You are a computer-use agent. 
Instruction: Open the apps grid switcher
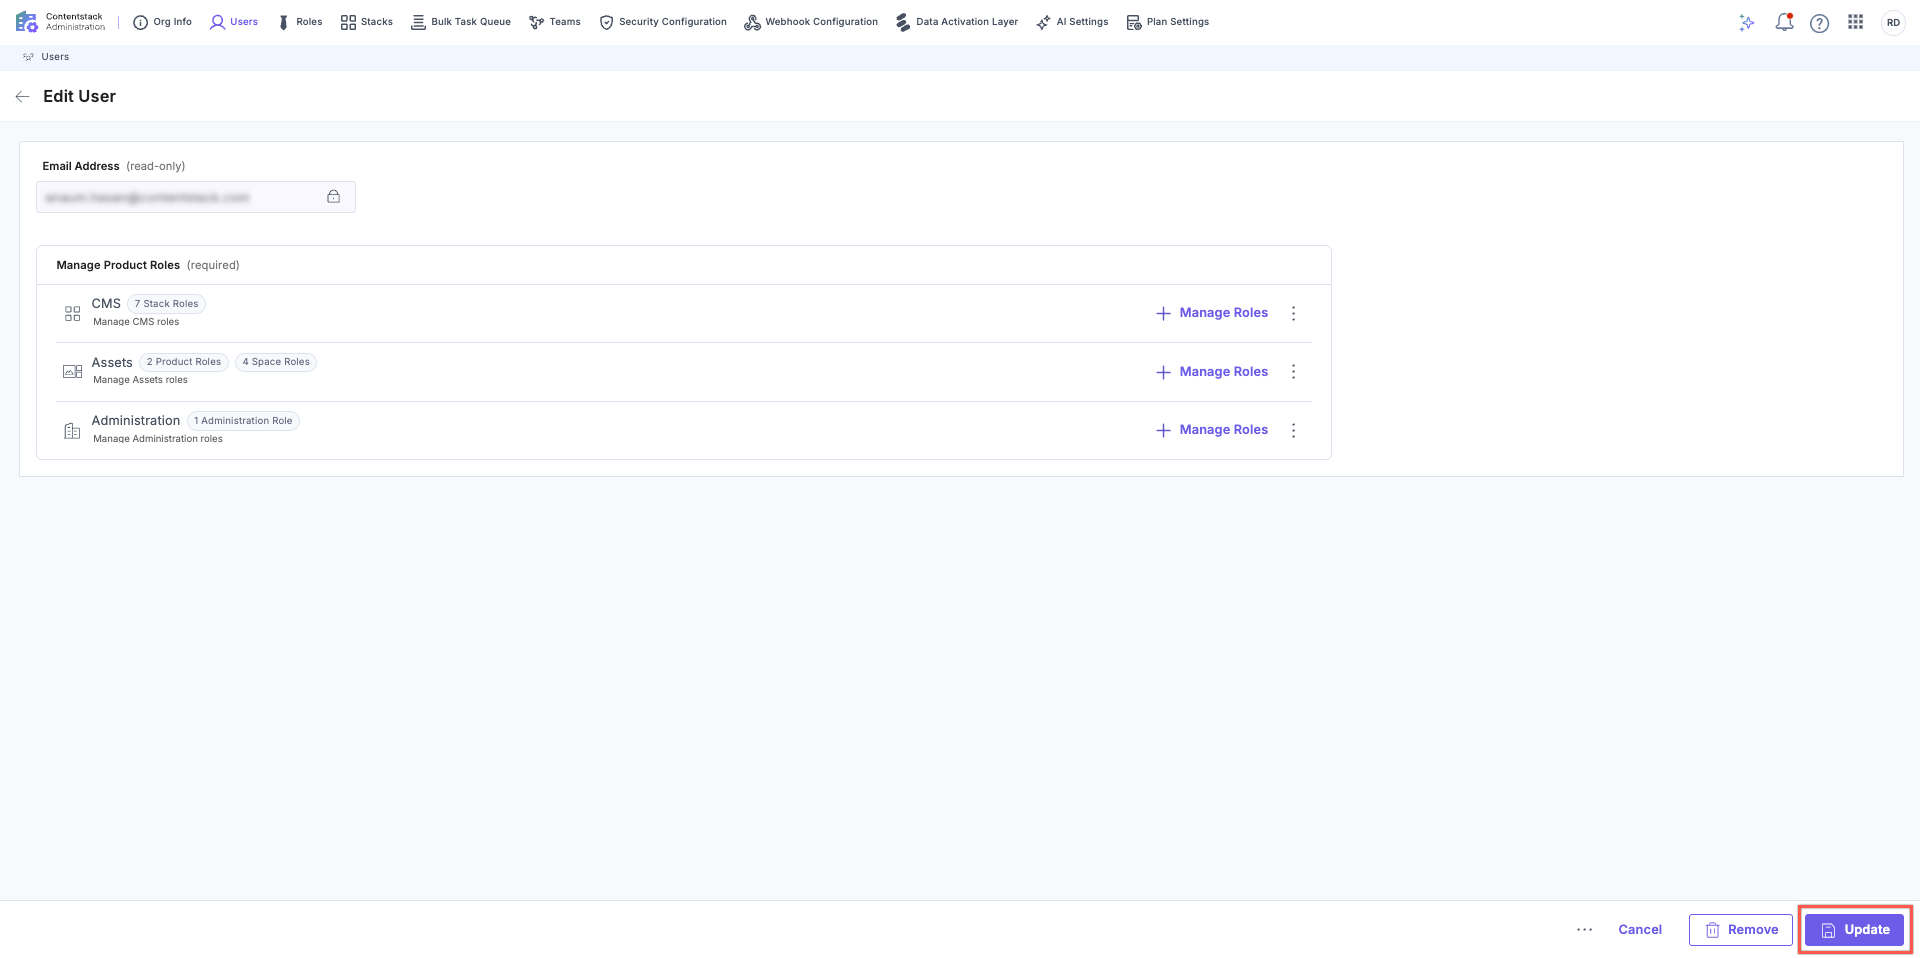pos(1856,22)
